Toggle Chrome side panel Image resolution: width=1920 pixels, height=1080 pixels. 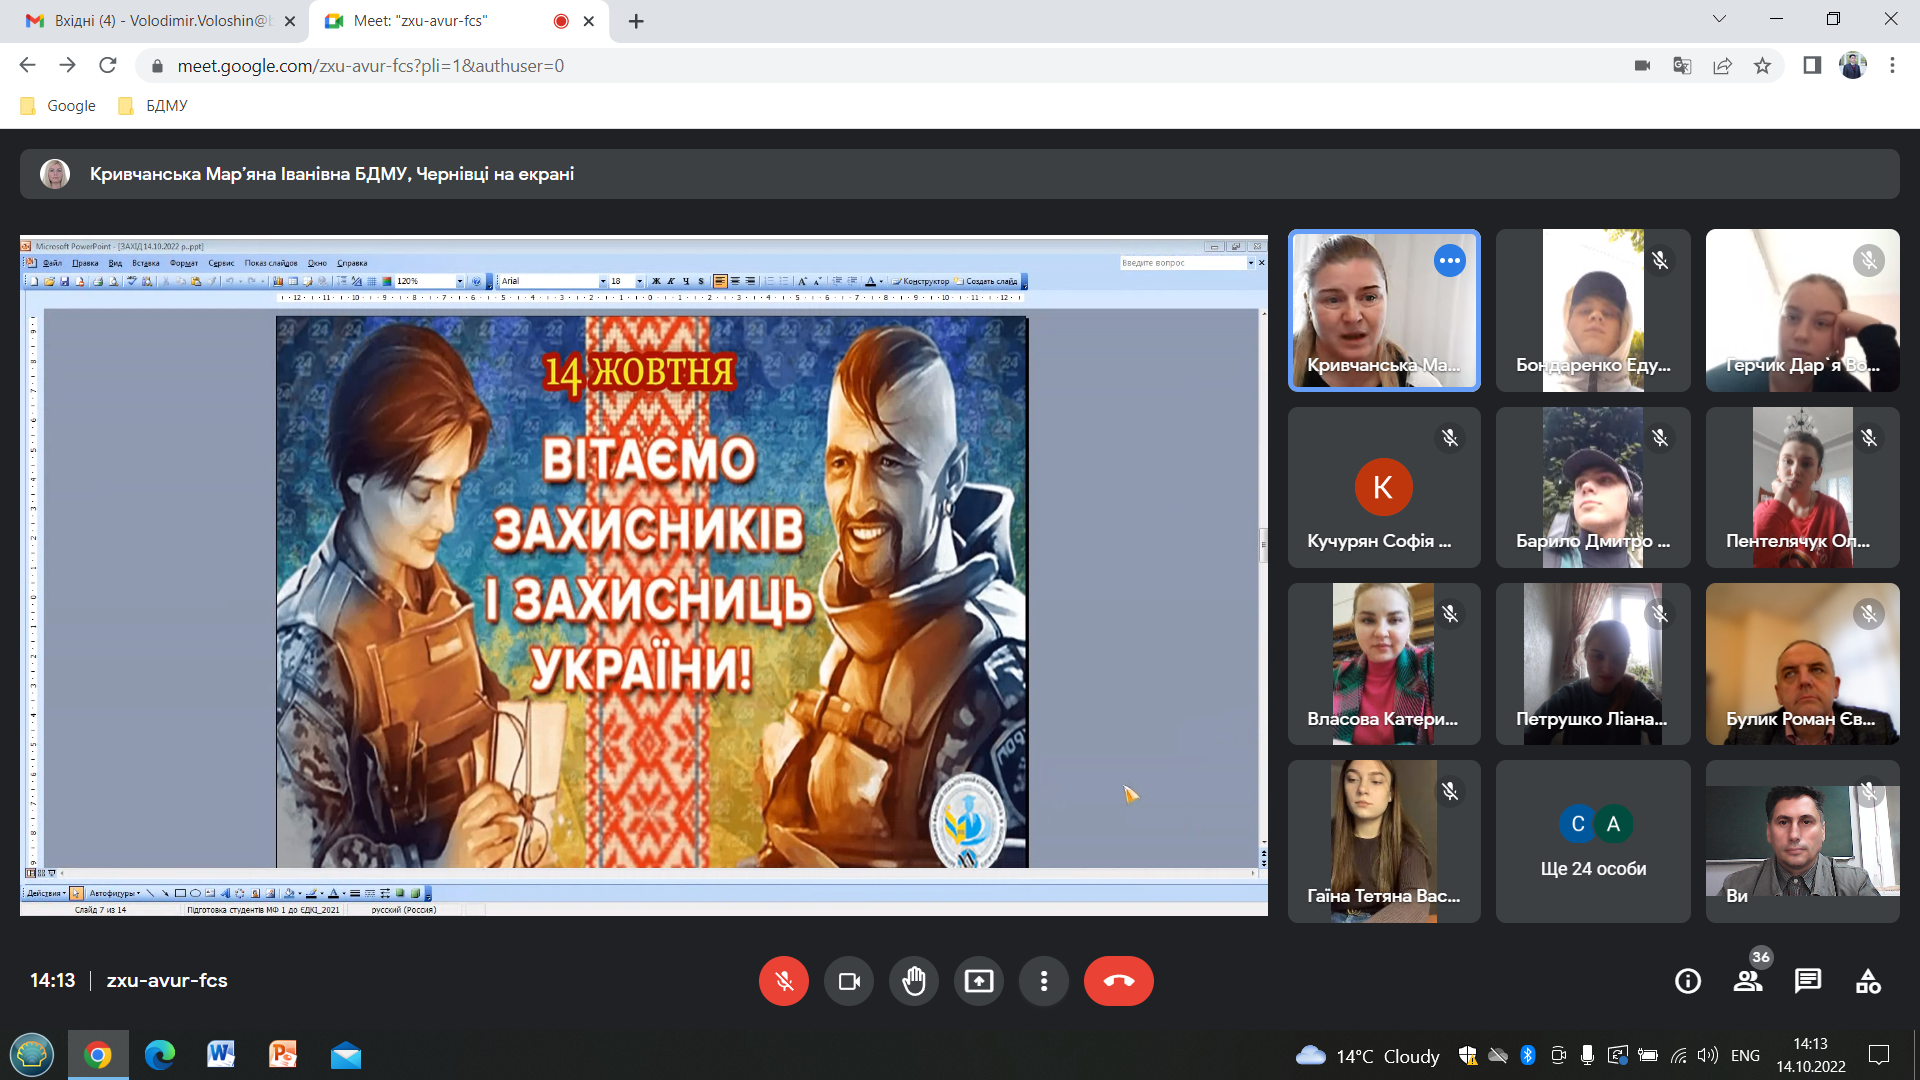click(1812, 66)
